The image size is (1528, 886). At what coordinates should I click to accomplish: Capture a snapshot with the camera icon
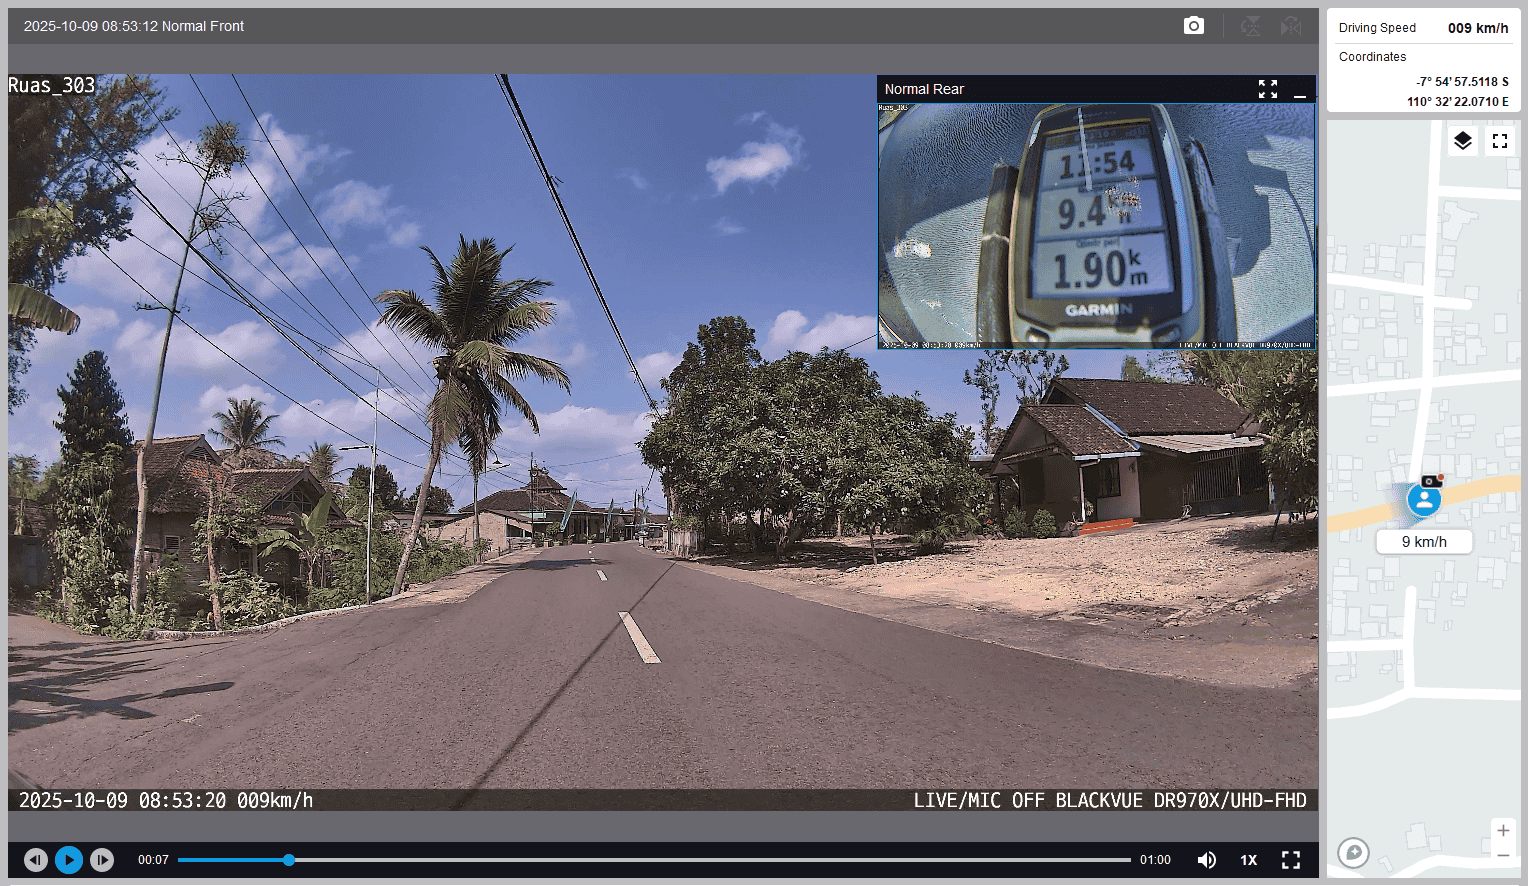[1193, 26]
